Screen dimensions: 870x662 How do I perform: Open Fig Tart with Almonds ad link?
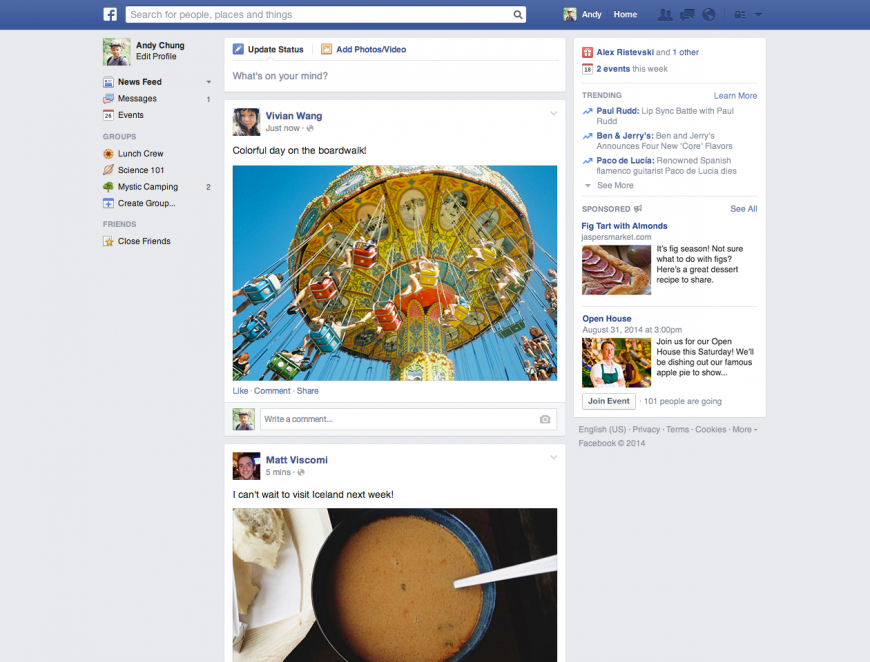pos(624,226)
